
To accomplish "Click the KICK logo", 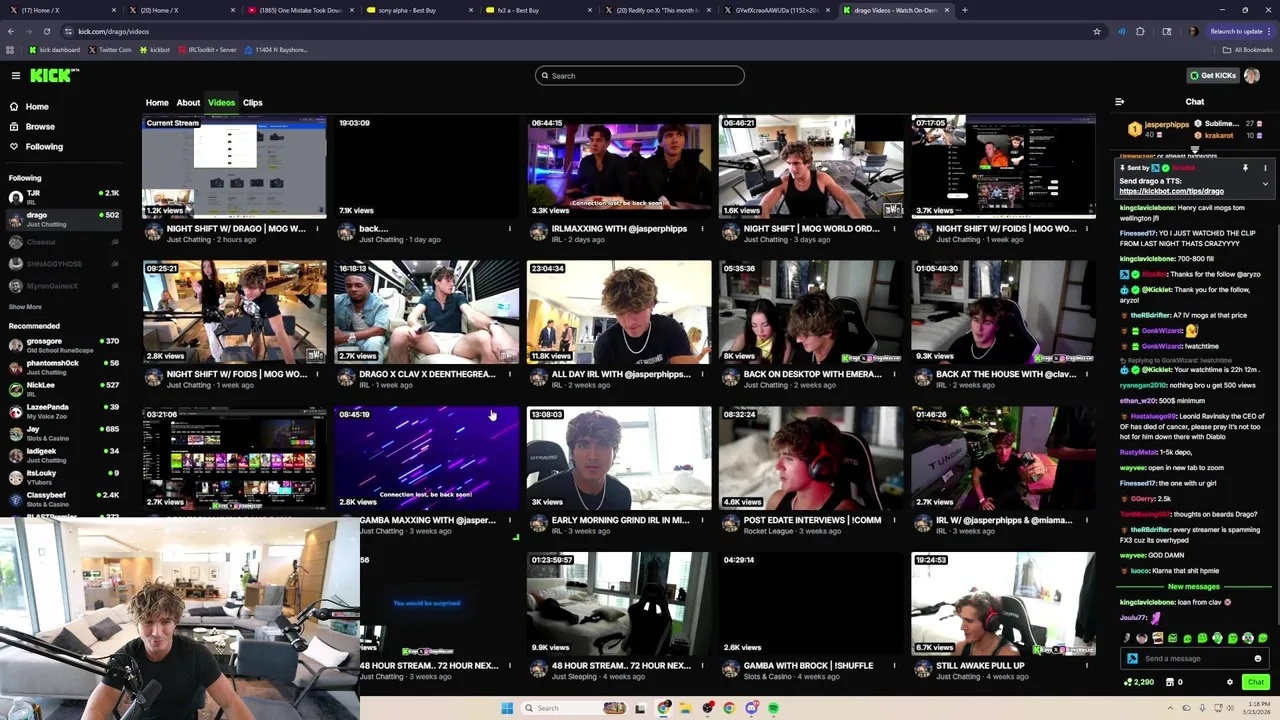I will 52,75.
